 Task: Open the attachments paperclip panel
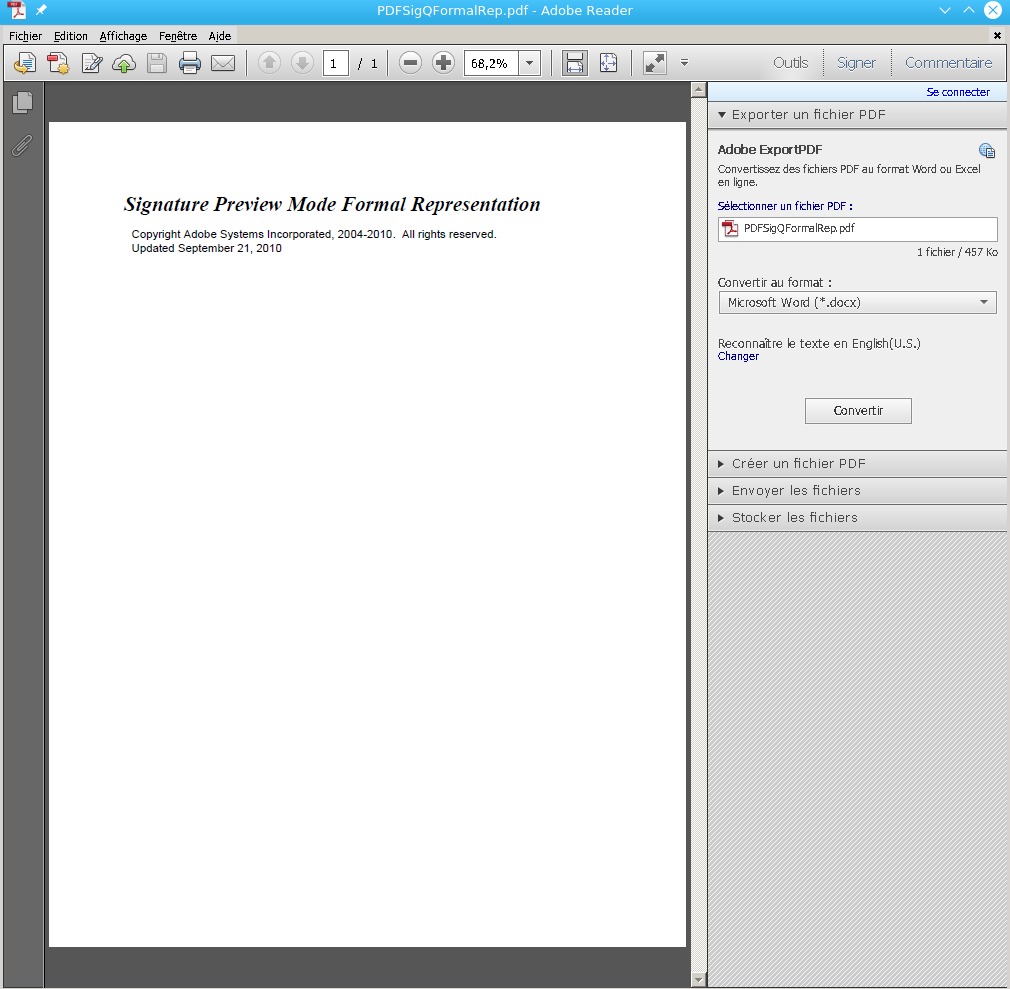click(22, 146)
